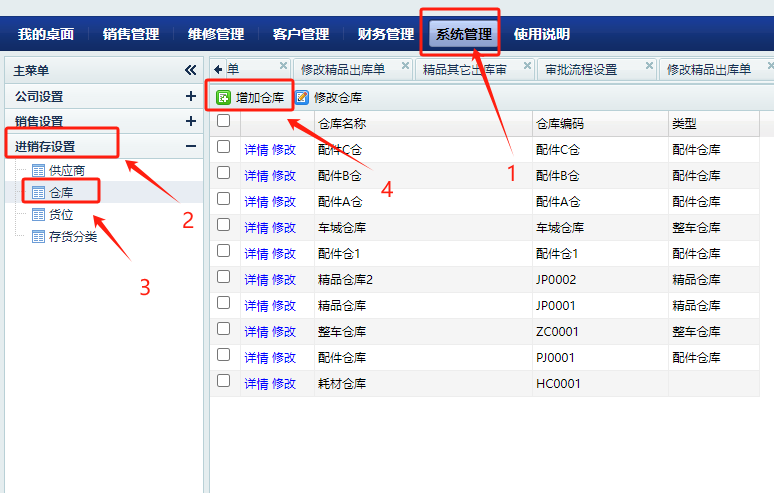The image size is (774, 493).
Task: Open 详情 link for 精品仓库2 row
Action: click(256, 279)
